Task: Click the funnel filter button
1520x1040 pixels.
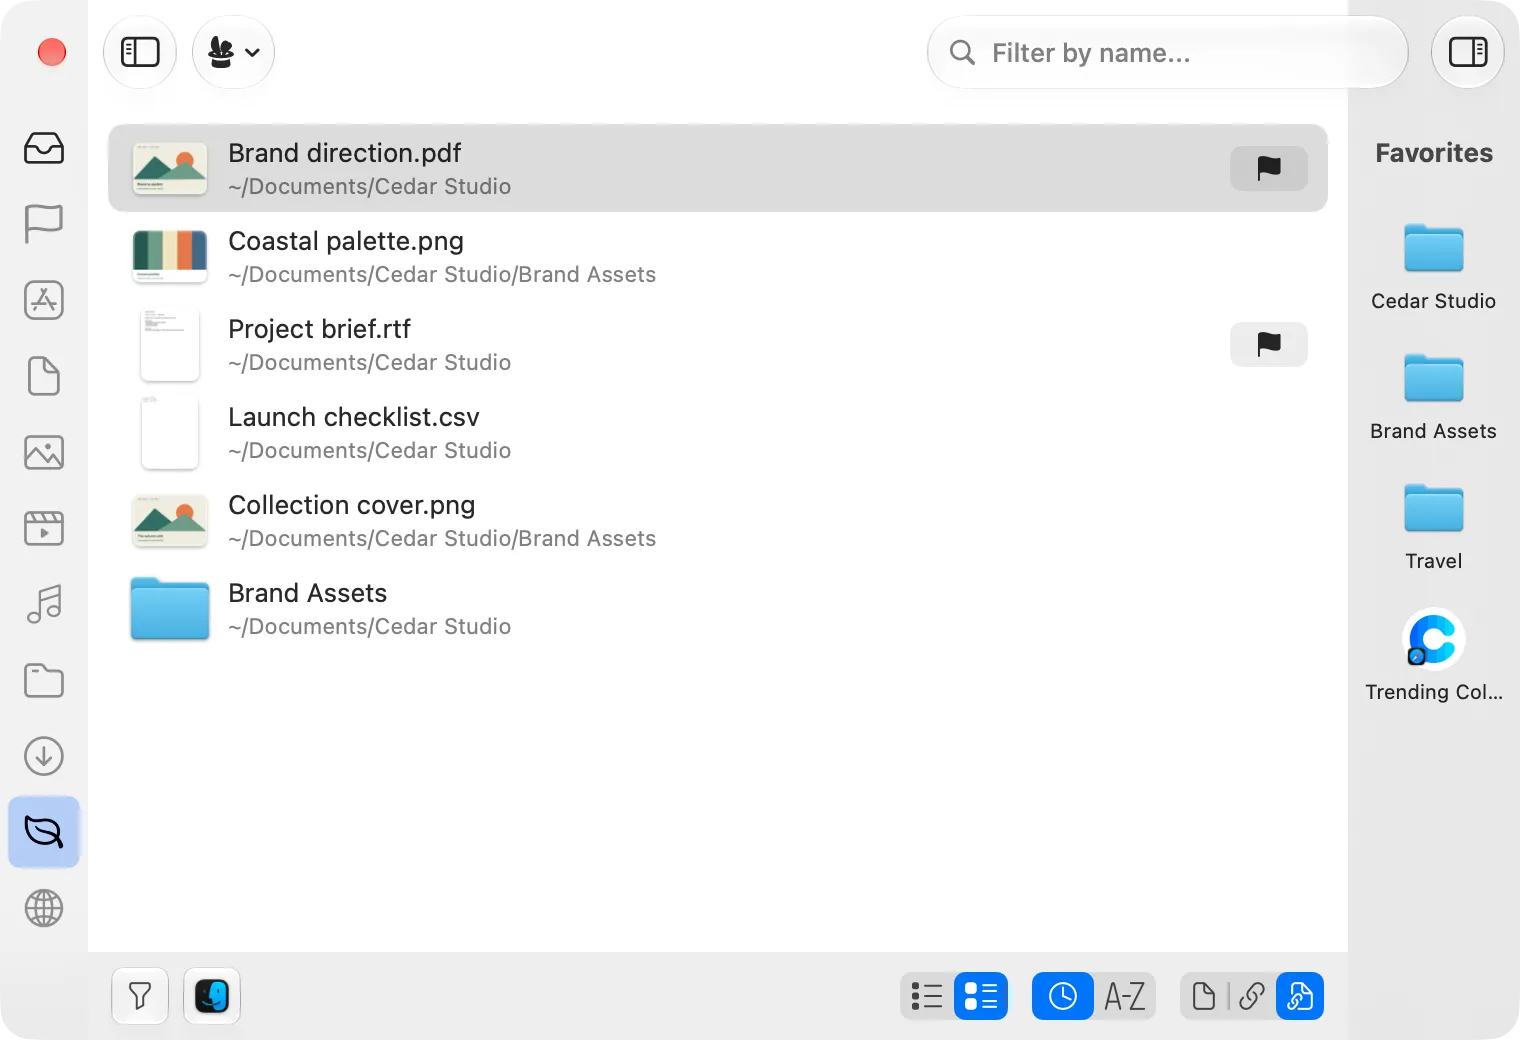Action: pos(140,996)
